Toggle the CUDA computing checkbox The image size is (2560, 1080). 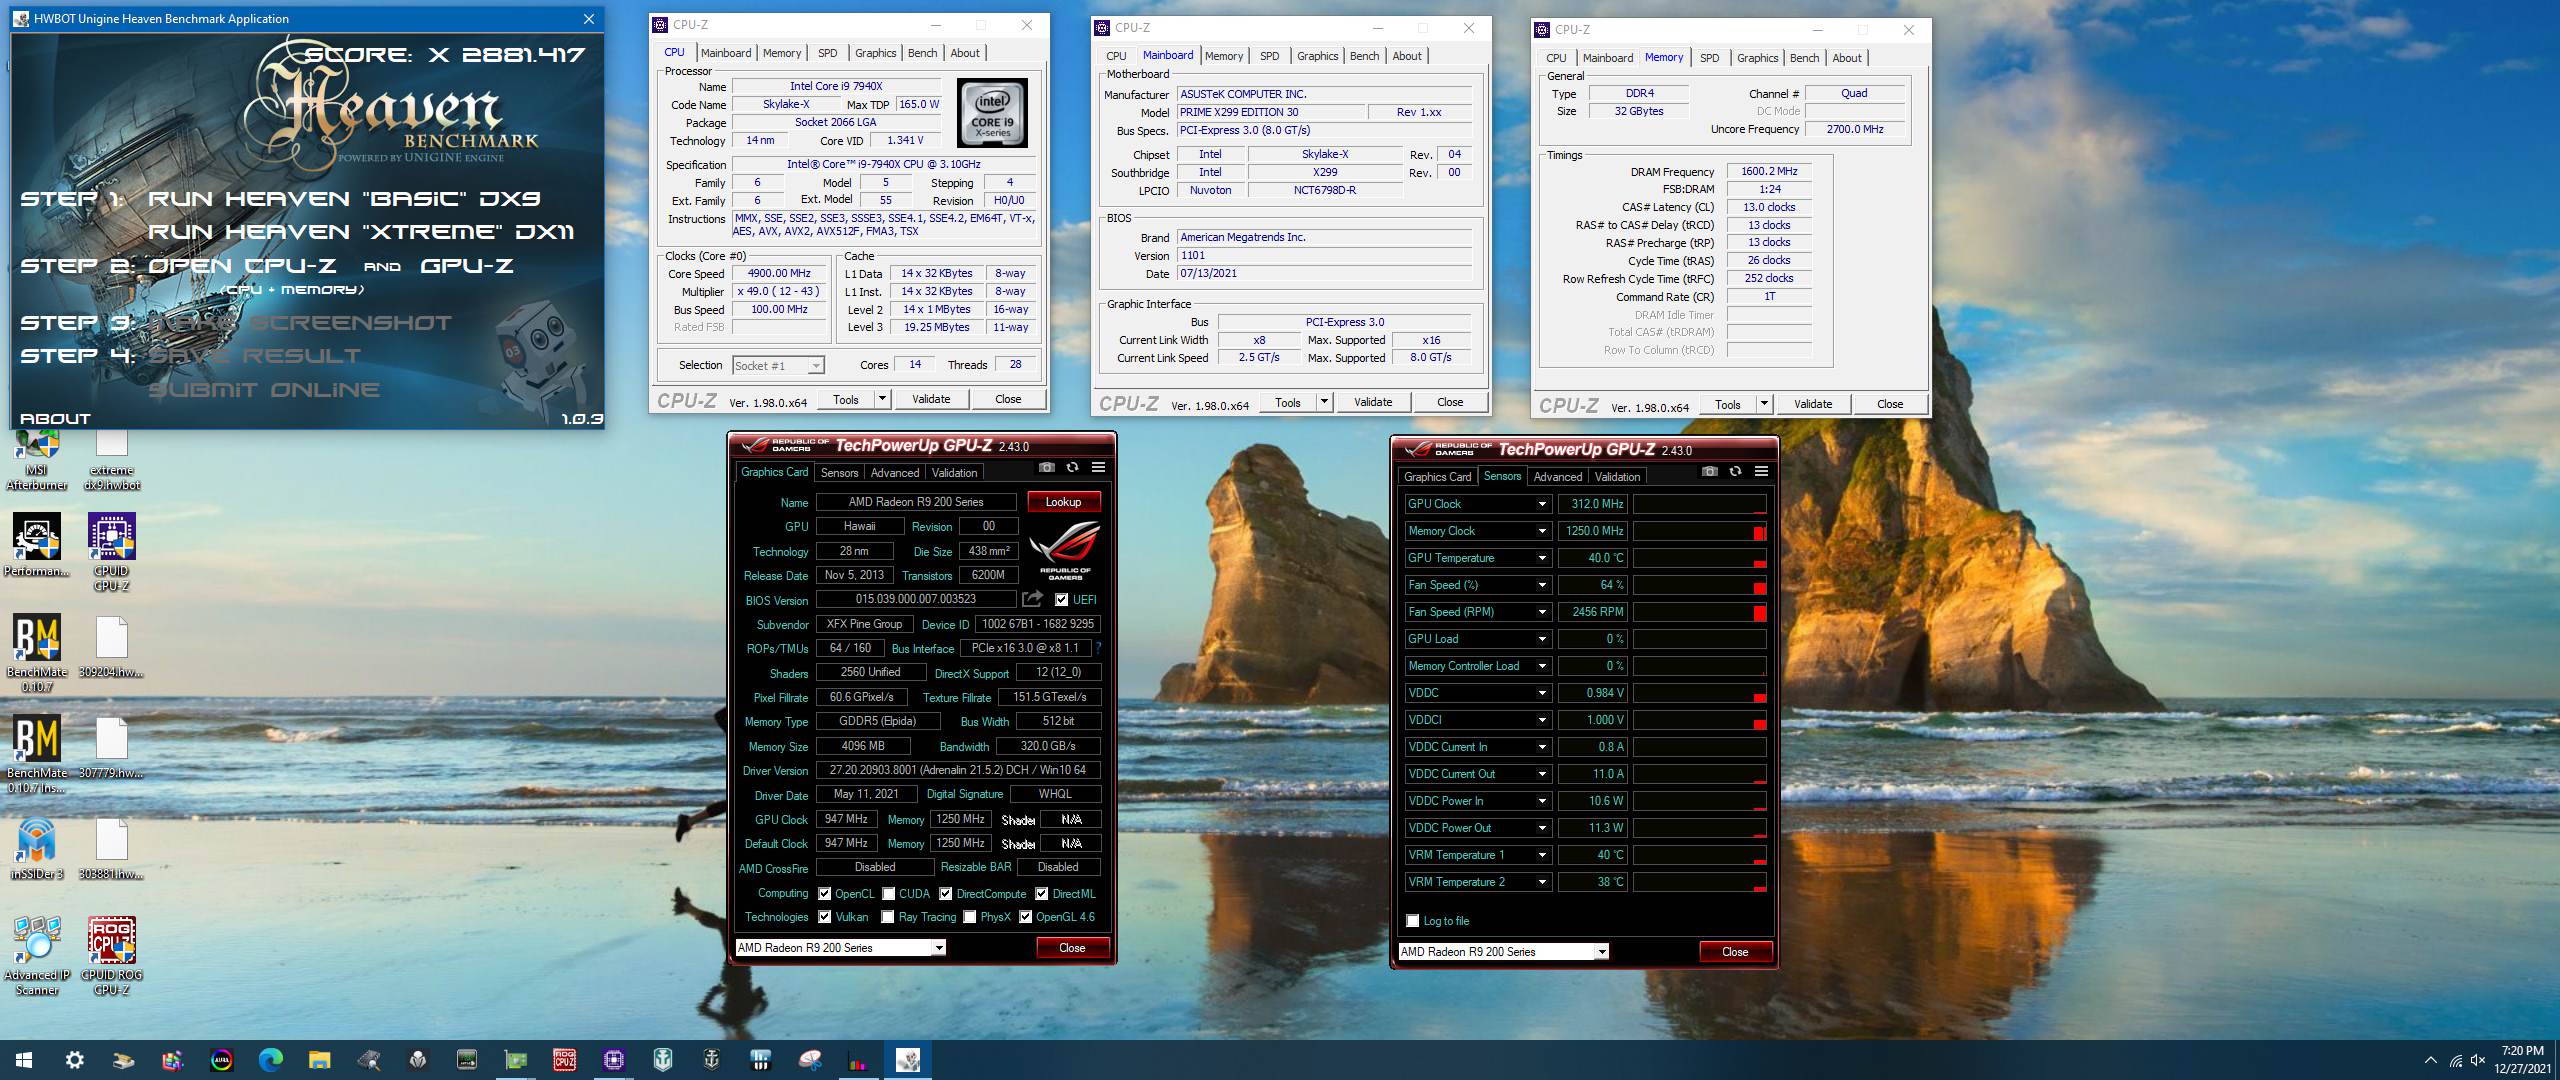click(888, 894)
